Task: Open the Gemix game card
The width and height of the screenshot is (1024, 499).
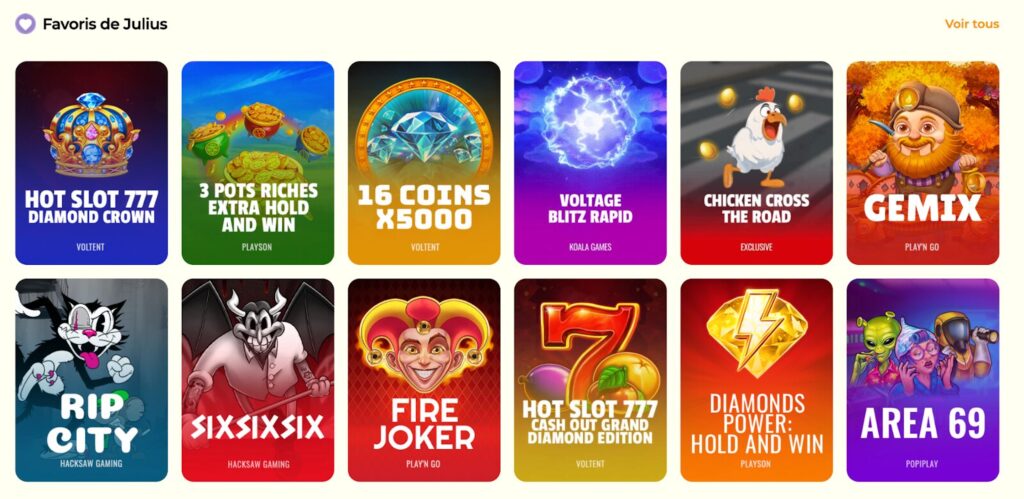Action: [x=923, y=163]
